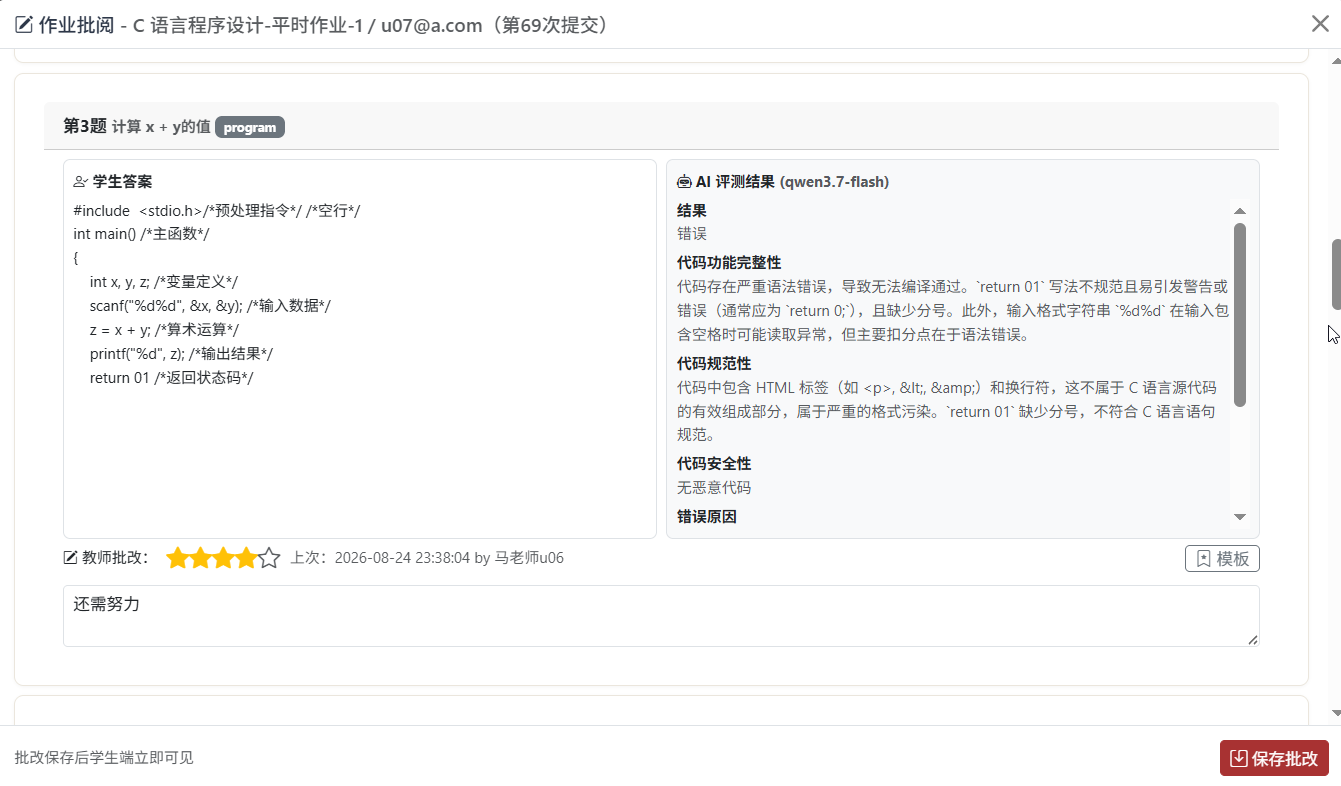Click the 错误原因 heading in AI results
This screenshot has height=786, width=1341.
(x=707, y=517)
